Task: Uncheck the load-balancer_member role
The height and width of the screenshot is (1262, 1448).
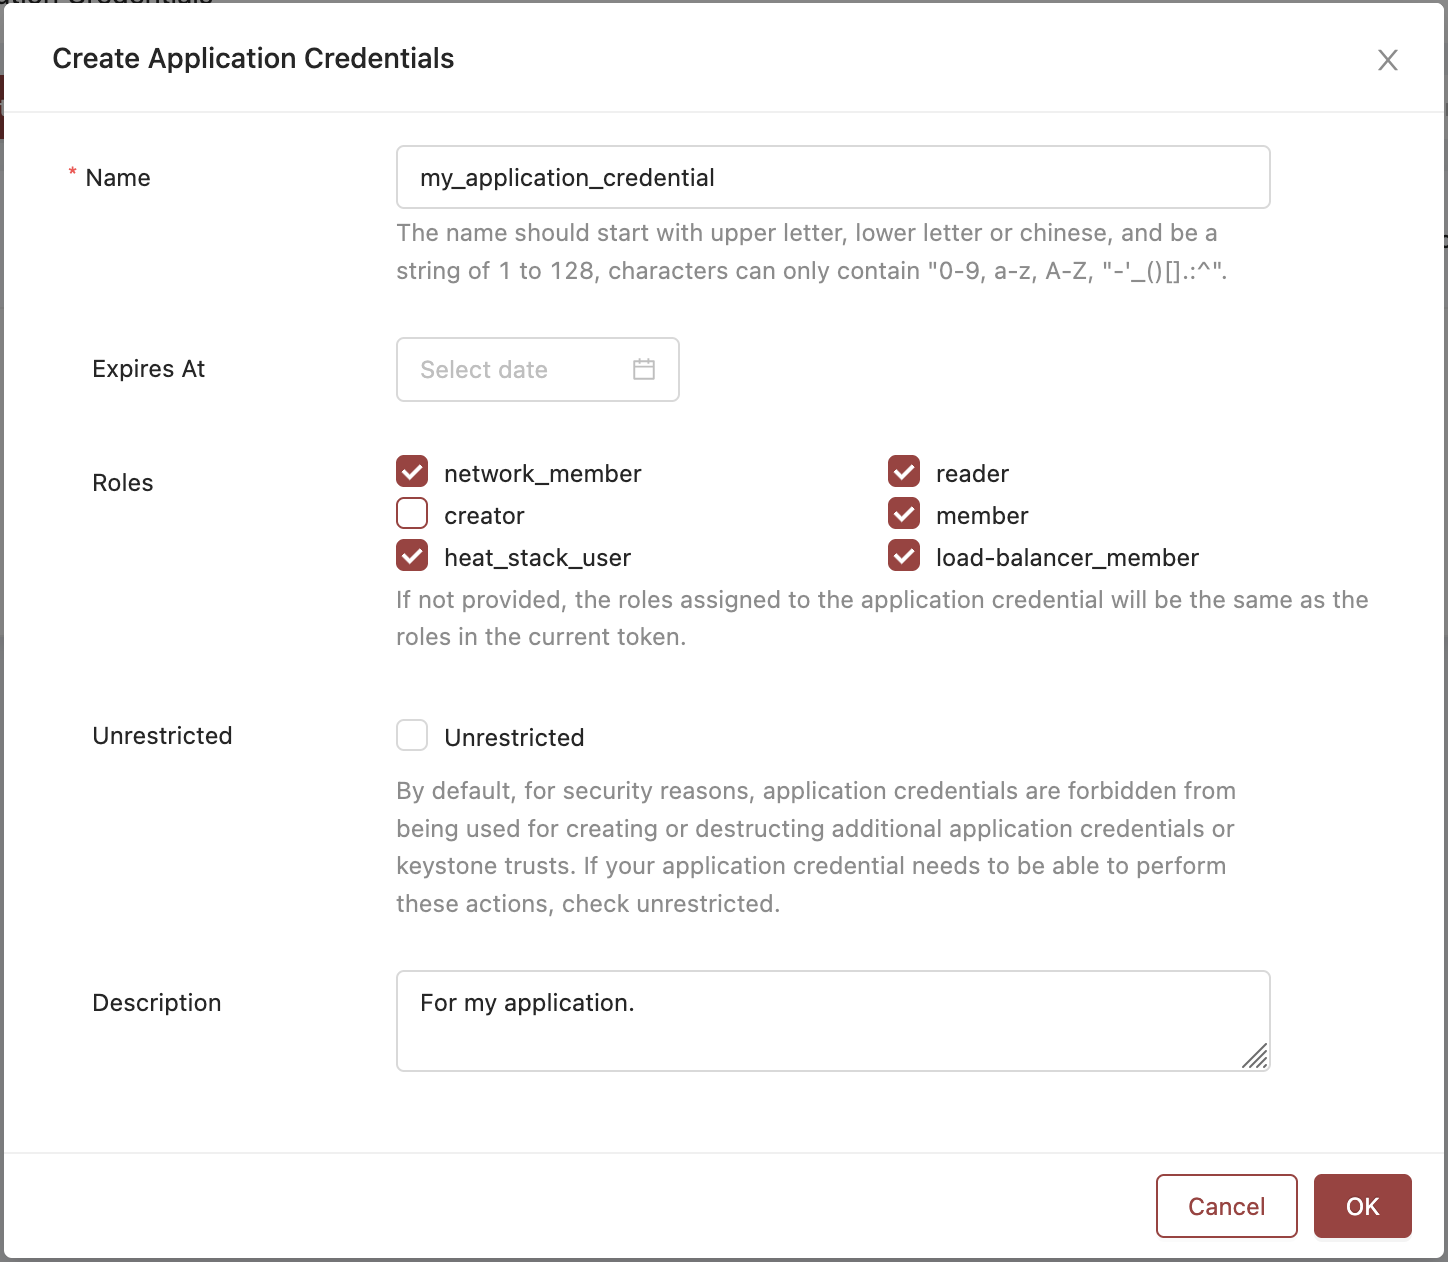Action: click(904, 556)
